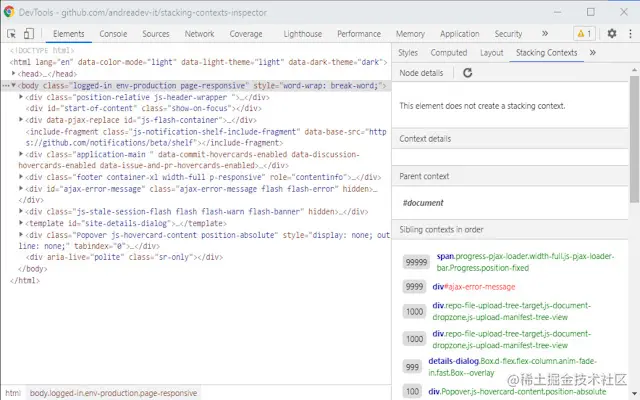Screen dimensions: 640x400
Task: Show more main panel tabs
Action: [x=545, y=34]
